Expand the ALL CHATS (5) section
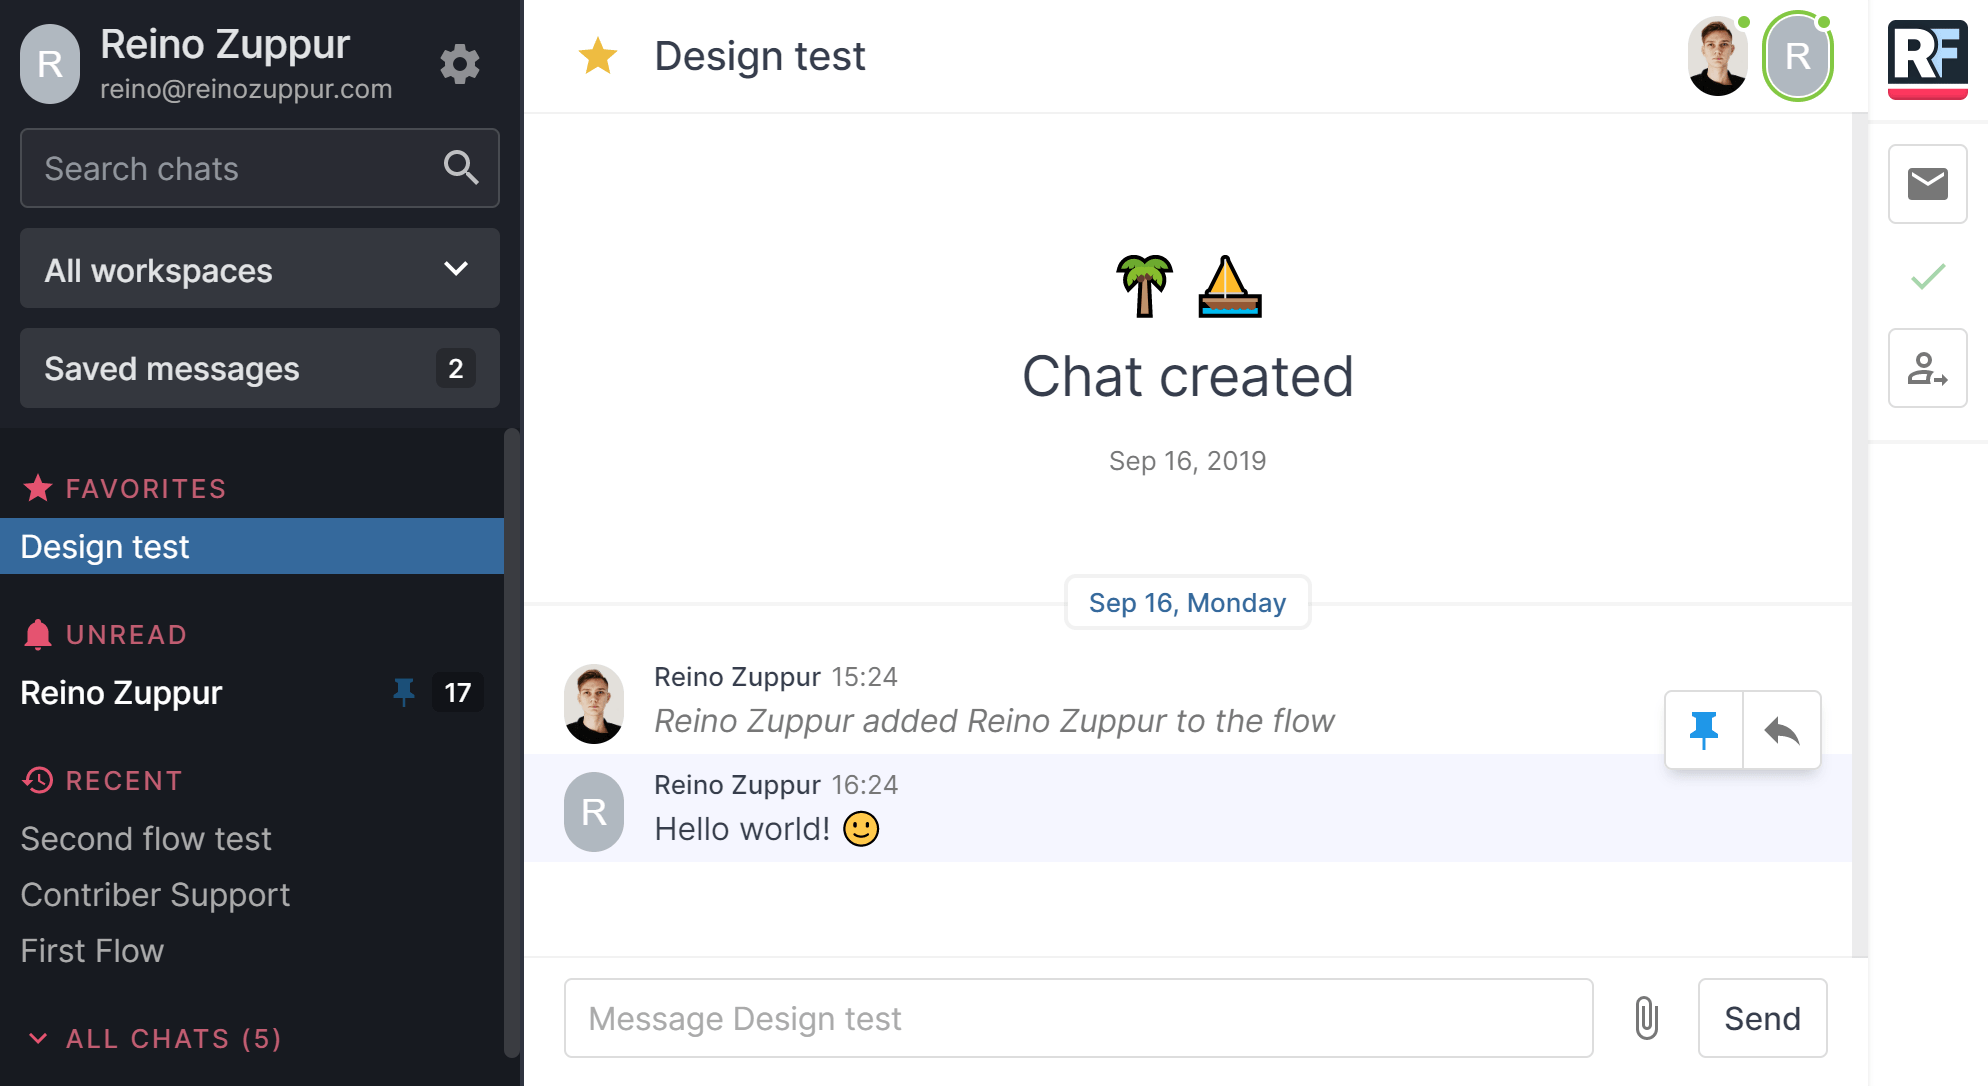Image resolution: width=1988 pixels, height=1086 pixels. click(x=152, y=1038)
